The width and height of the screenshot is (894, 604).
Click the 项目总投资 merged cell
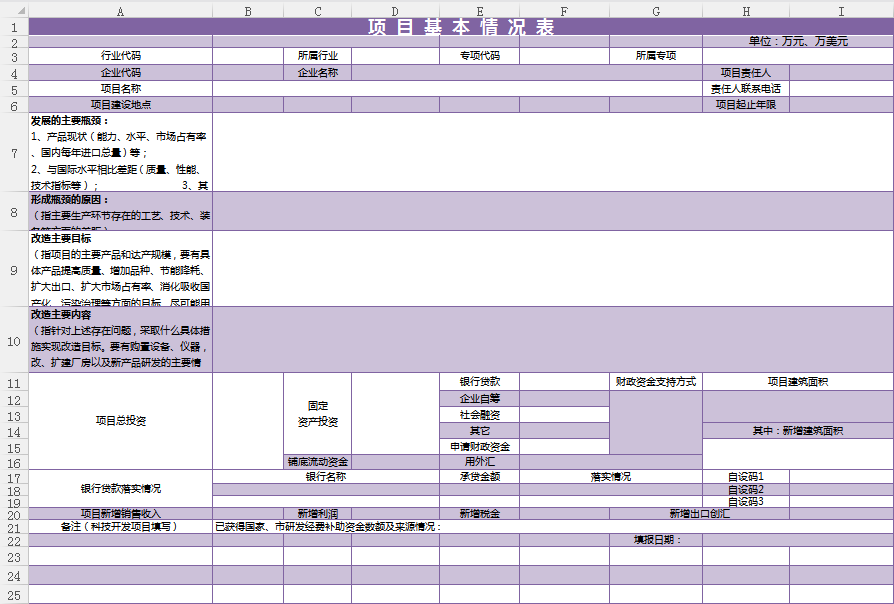pyautogui.click(x=120, y=421)
